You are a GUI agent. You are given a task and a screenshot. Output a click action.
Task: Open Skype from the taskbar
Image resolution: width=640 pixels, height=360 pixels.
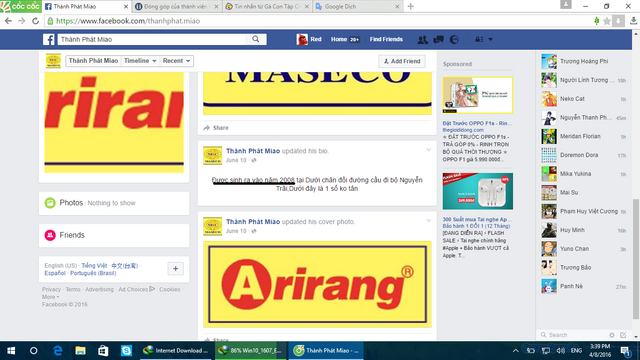tap(126, 351)
